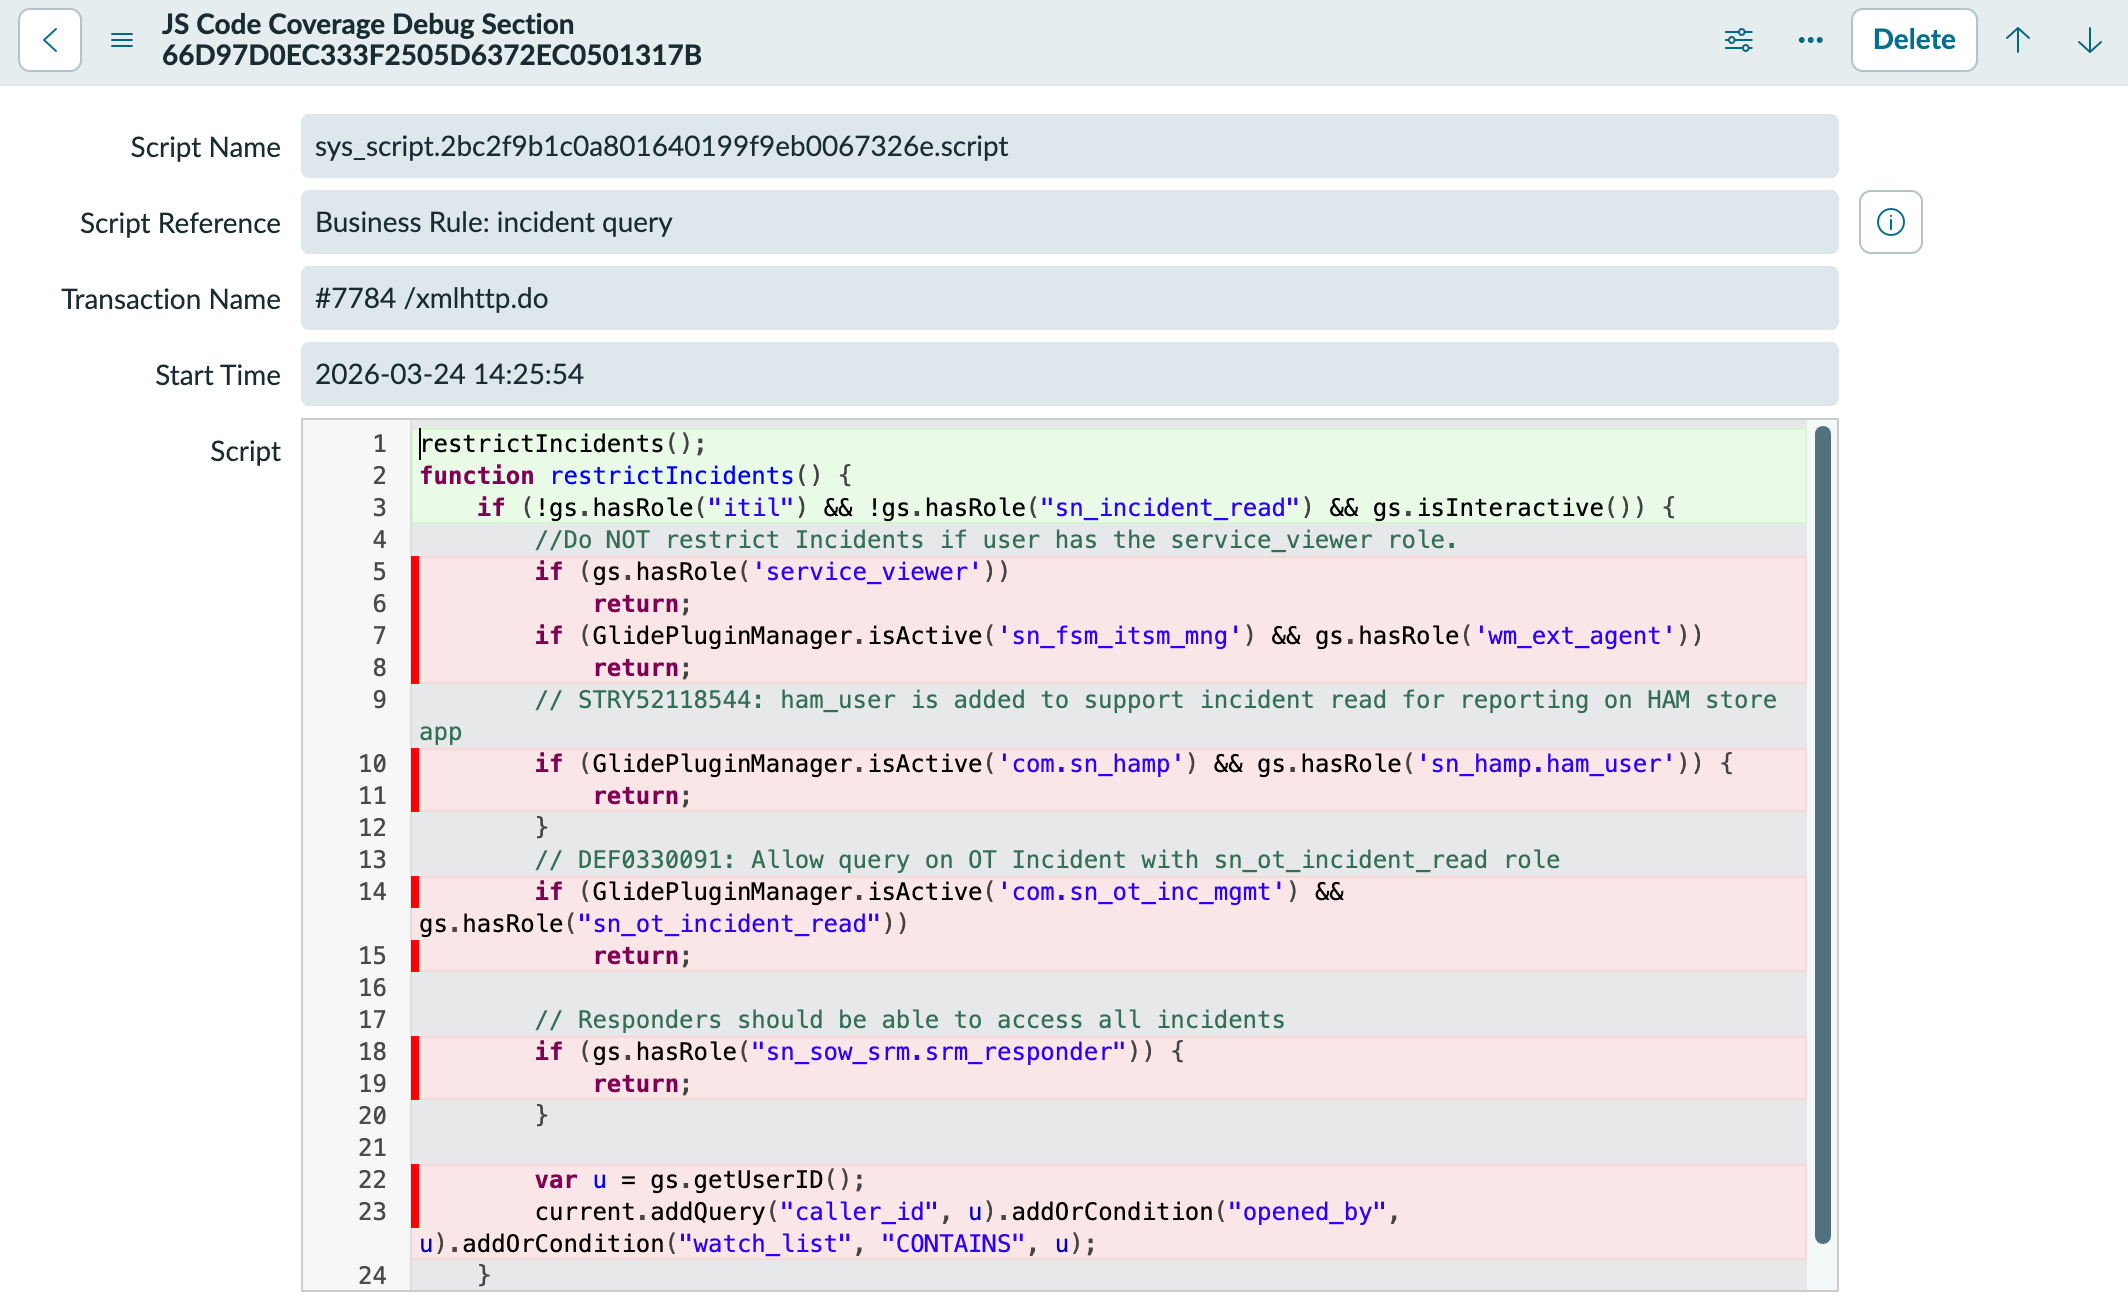Open the form context hamburger menu
The image size is (2128, 1314).
(122, 40)
